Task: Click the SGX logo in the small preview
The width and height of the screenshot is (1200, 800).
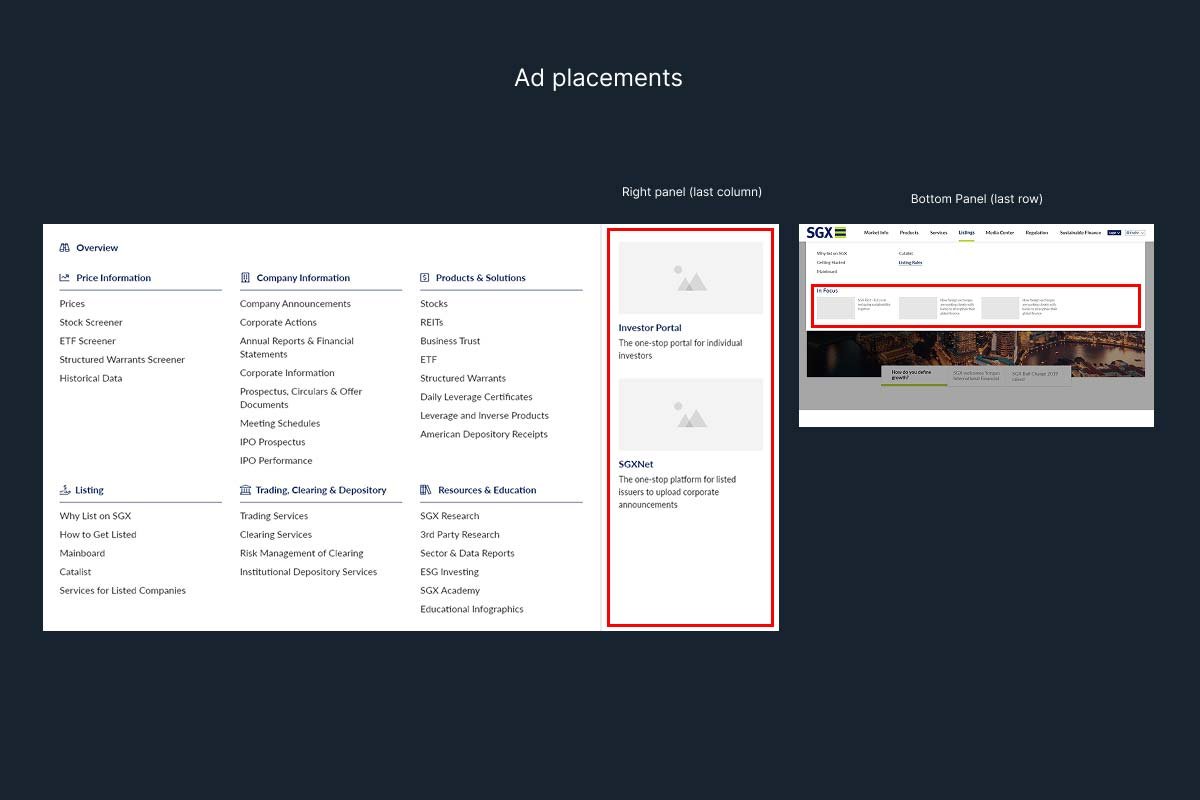Action: (x=826, y=232)
